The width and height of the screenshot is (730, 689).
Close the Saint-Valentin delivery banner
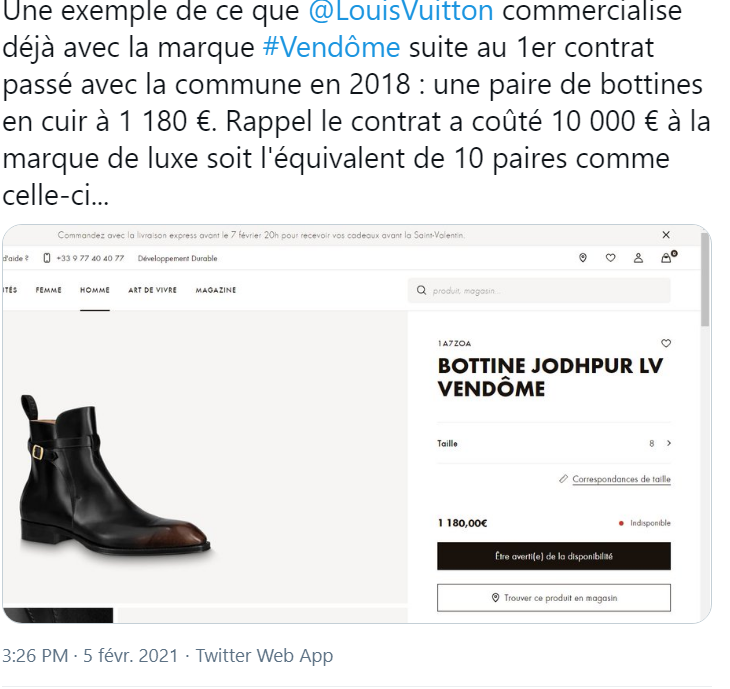(666, 235)
